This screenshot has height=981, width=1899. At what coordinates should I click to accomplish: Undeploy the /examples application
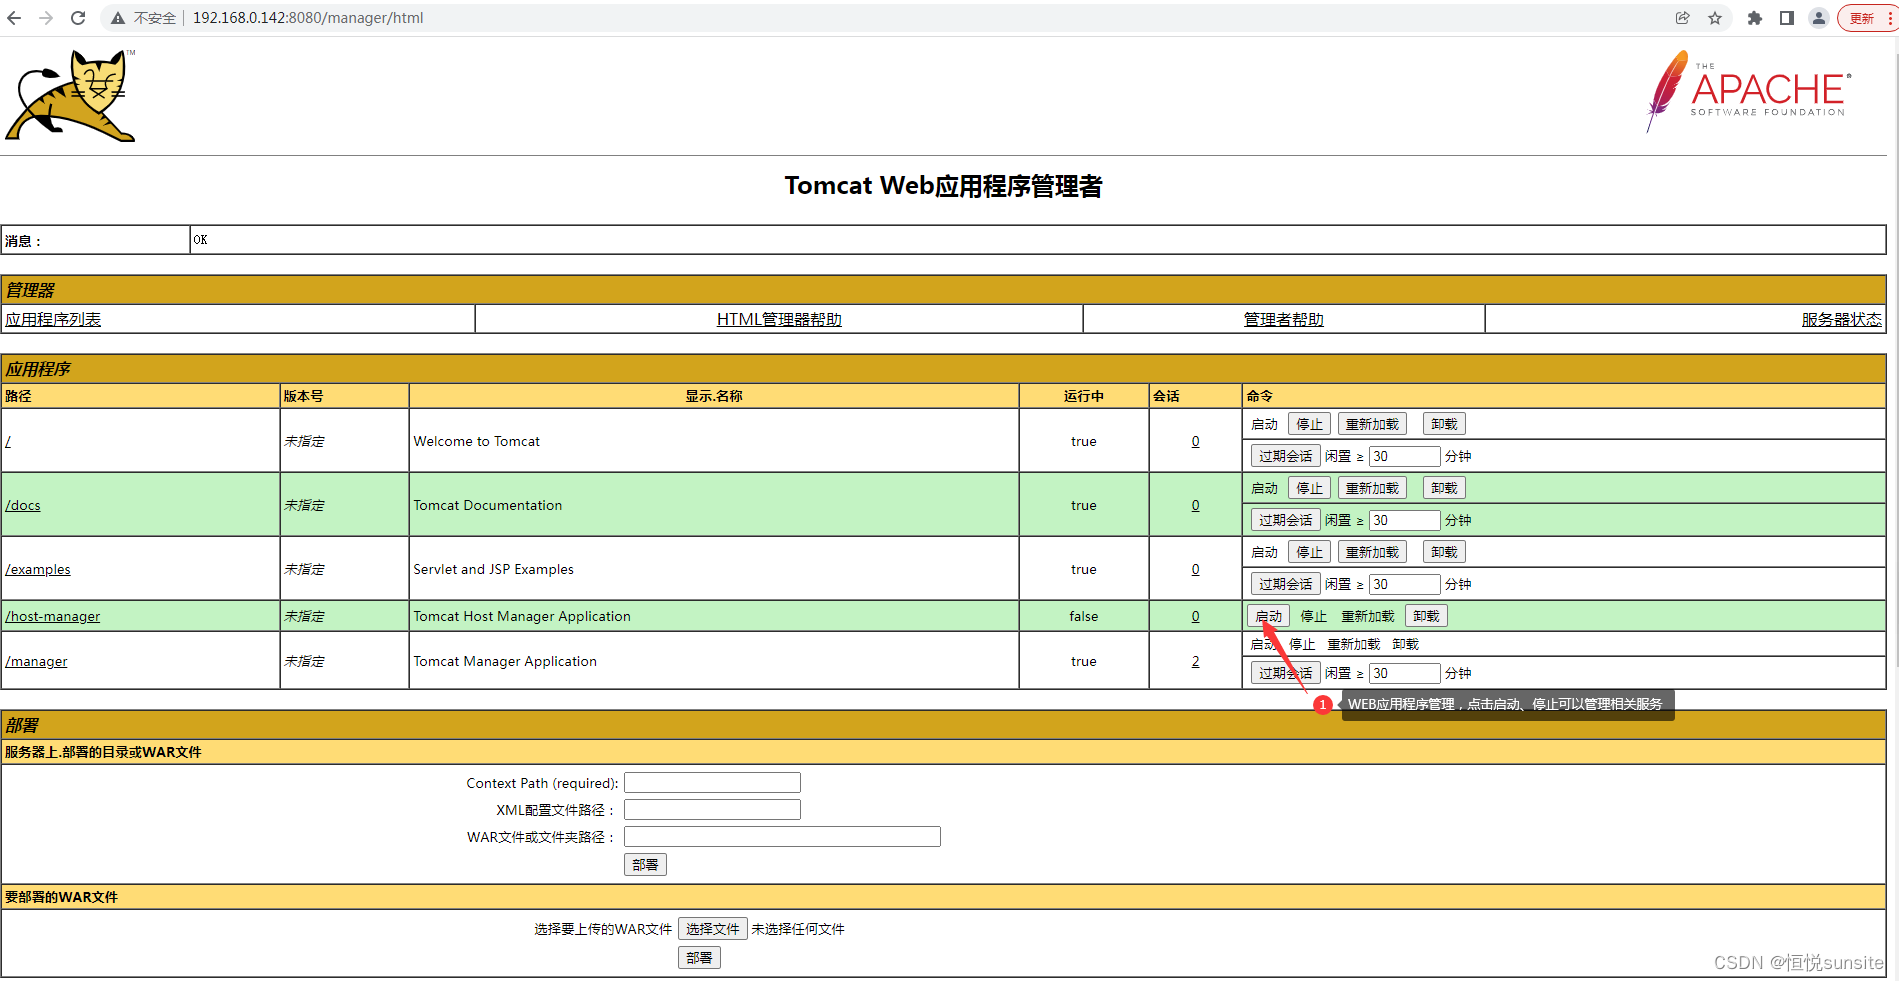1444,552
